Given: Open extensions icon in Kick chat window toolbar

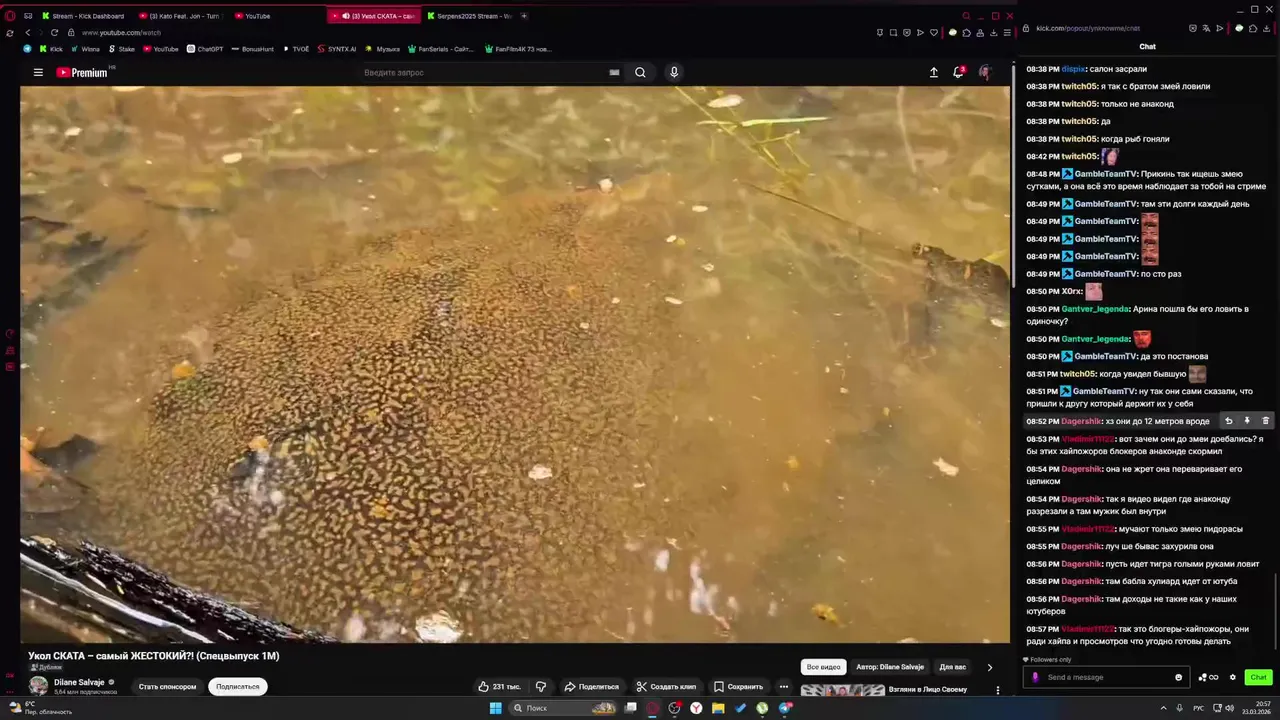Looking at the screenshot, I should (x=1253, y=28).
